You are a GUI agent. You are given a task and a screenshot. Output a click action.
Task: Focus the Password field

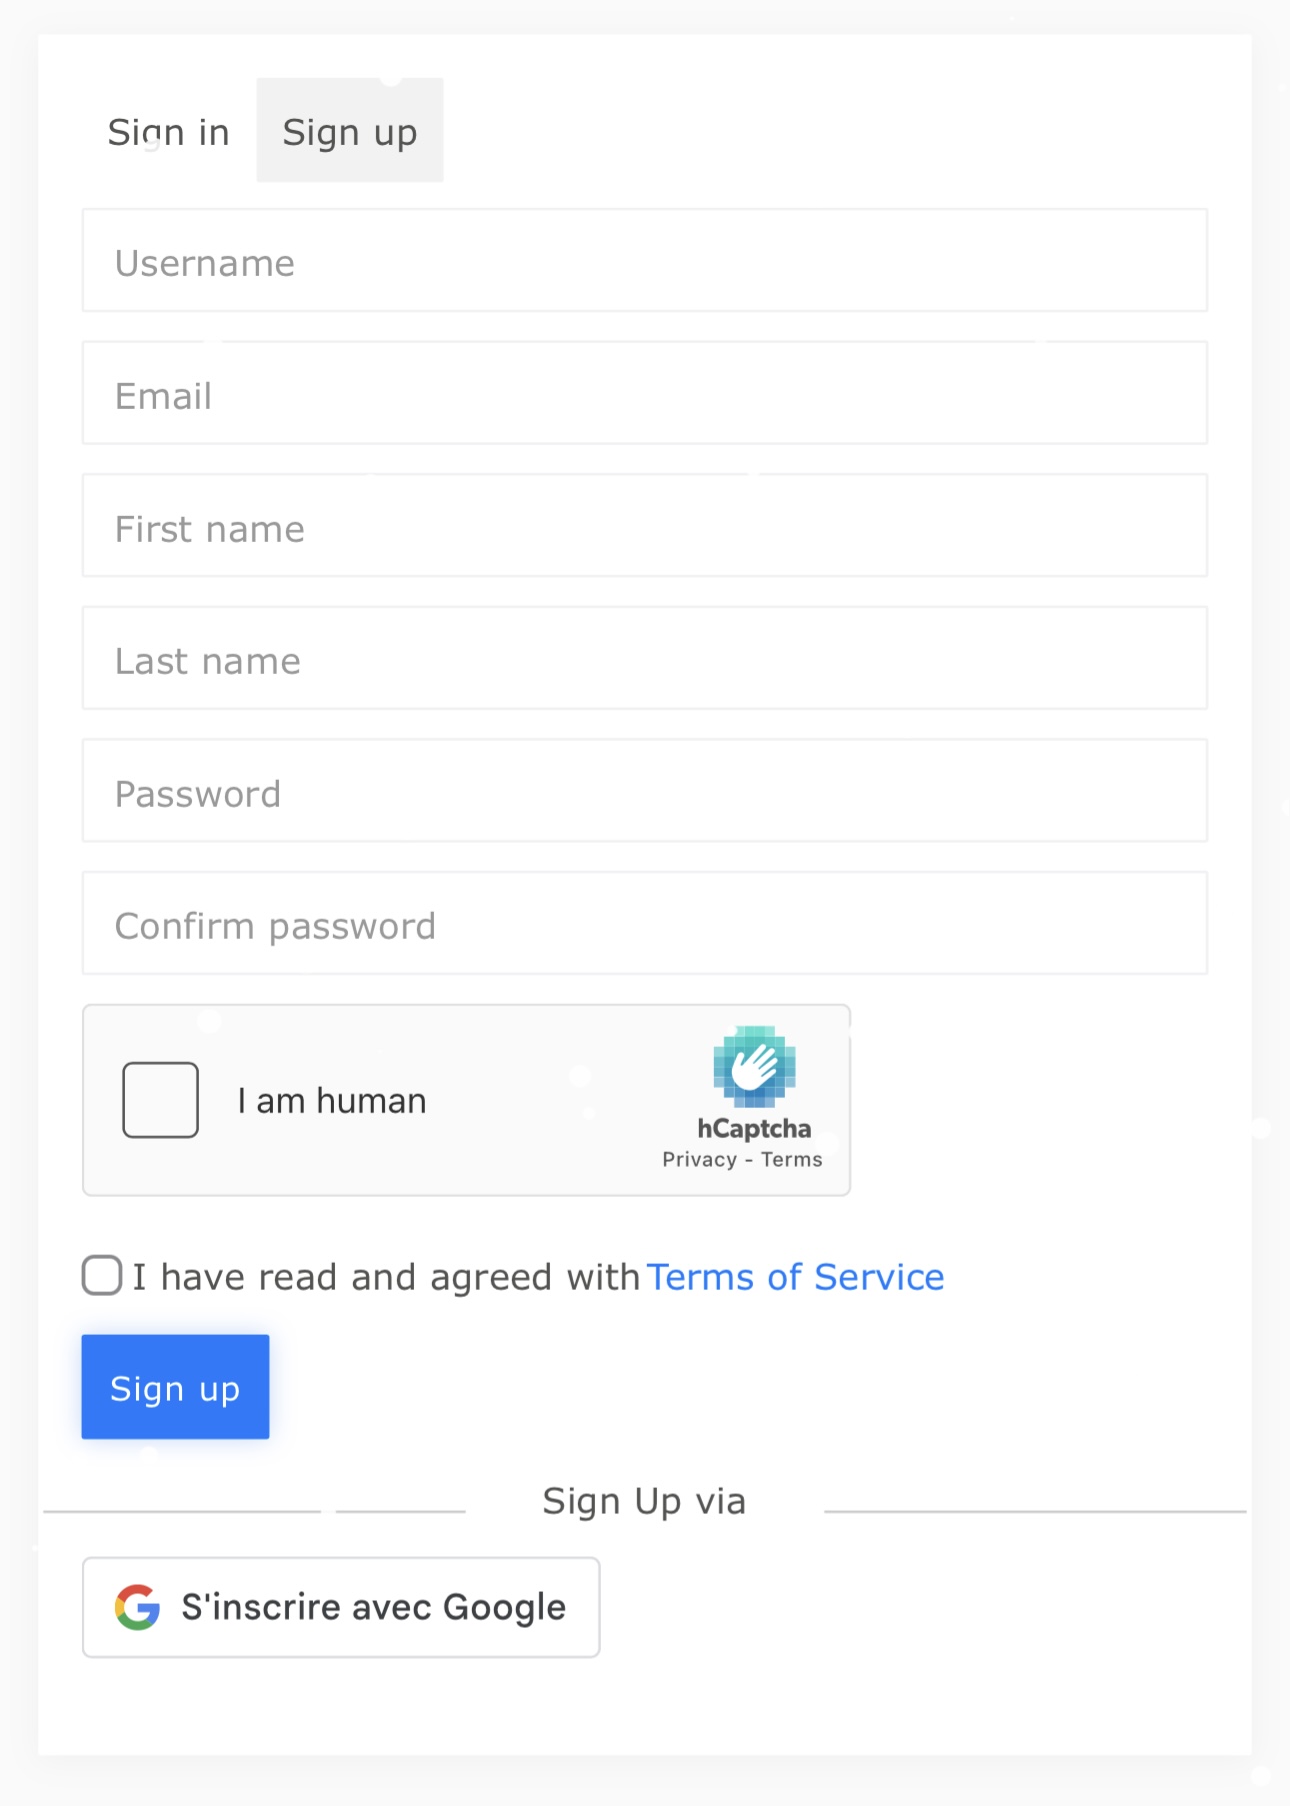pos(645,791)
